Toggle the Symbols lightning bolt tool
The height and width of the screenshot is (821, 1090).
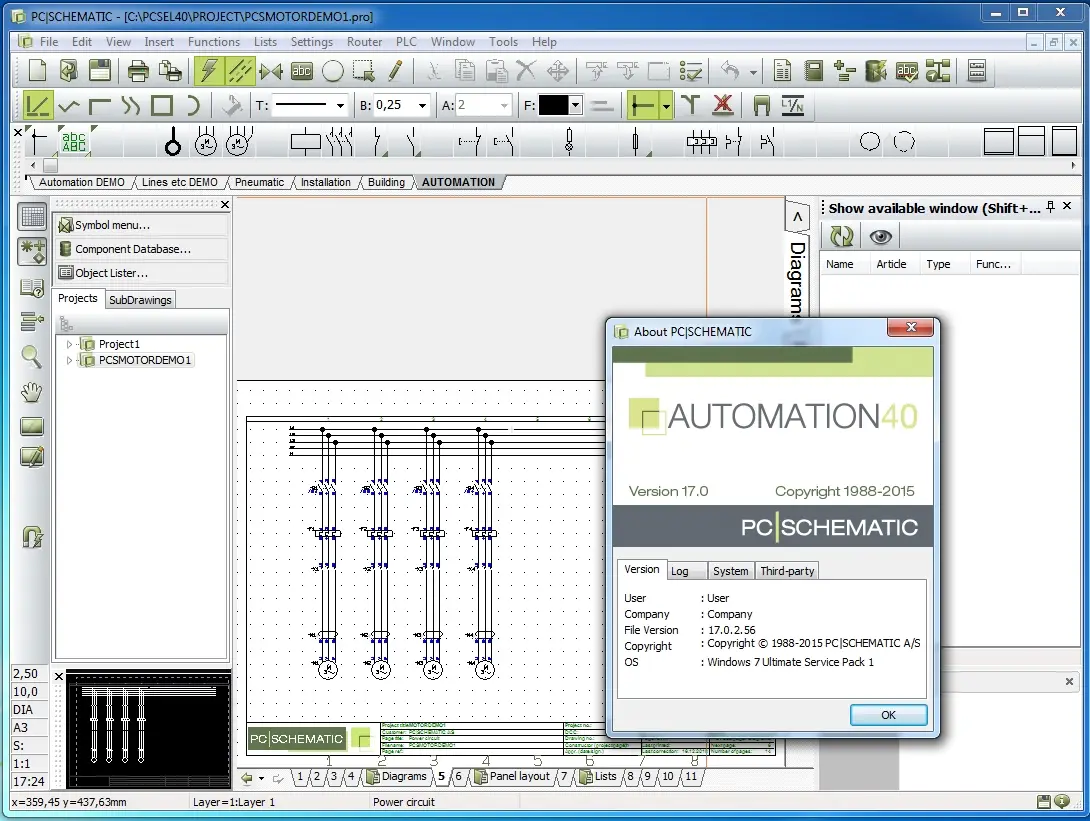click(209, 70)
